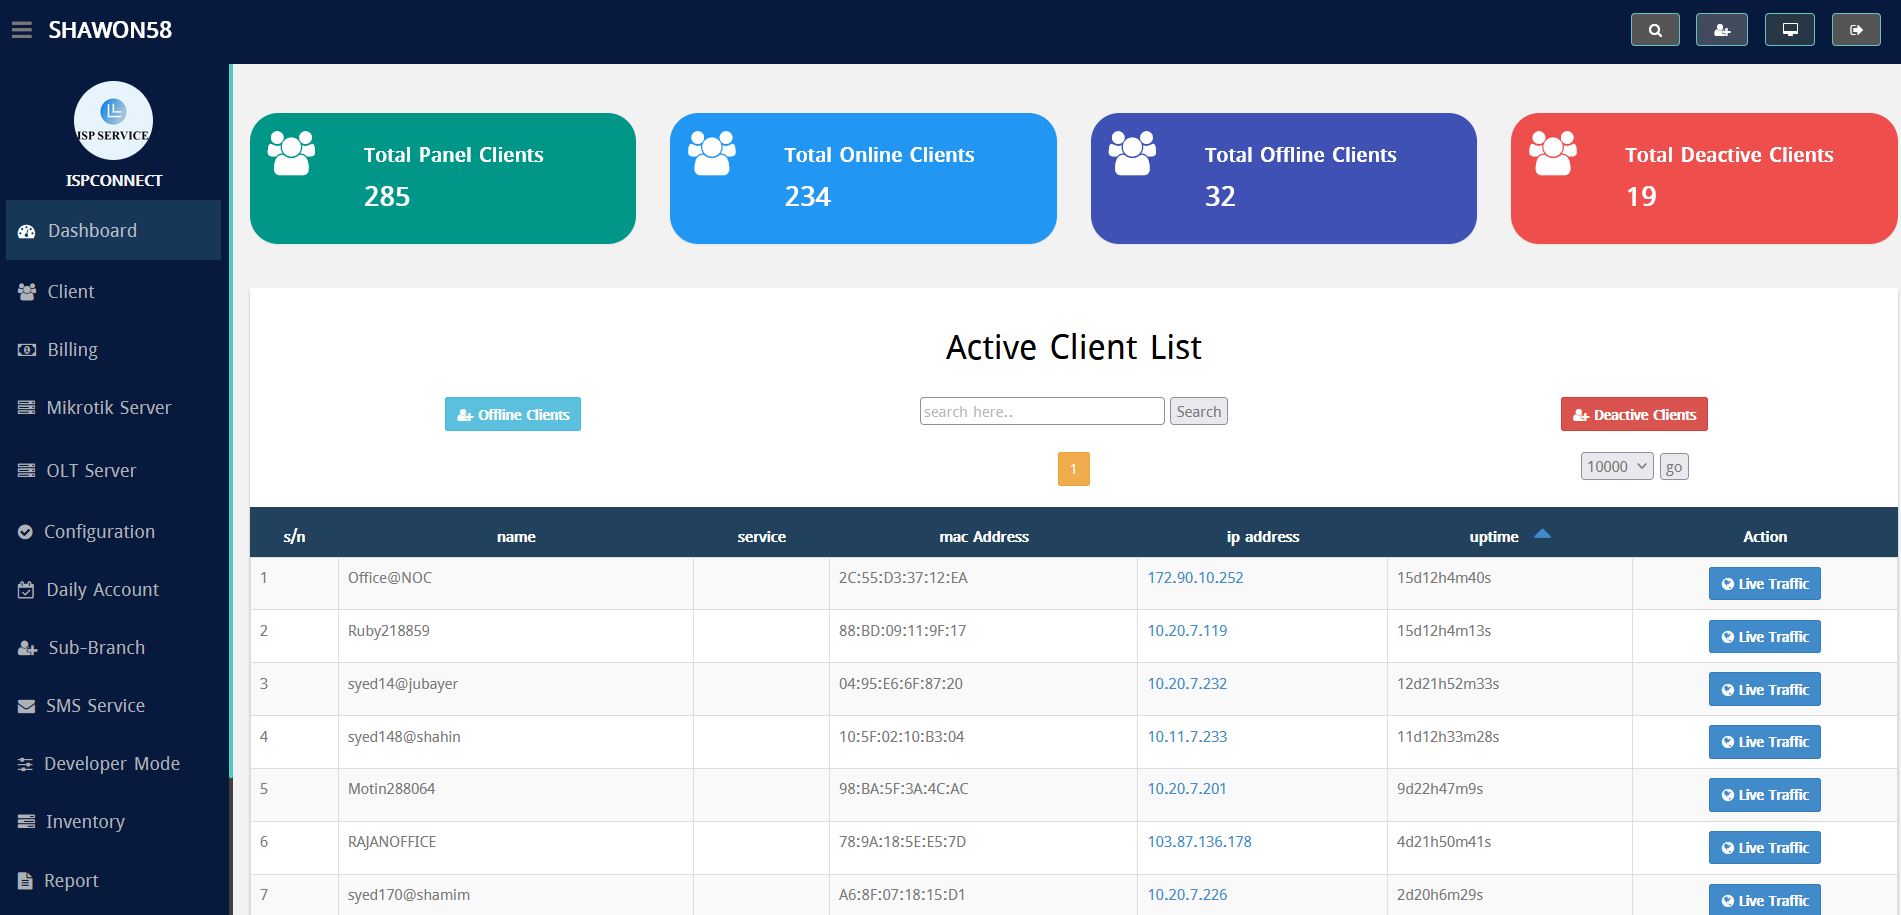
Task: Click the sign-out icon in top bar
Action: coord(1856,30)
